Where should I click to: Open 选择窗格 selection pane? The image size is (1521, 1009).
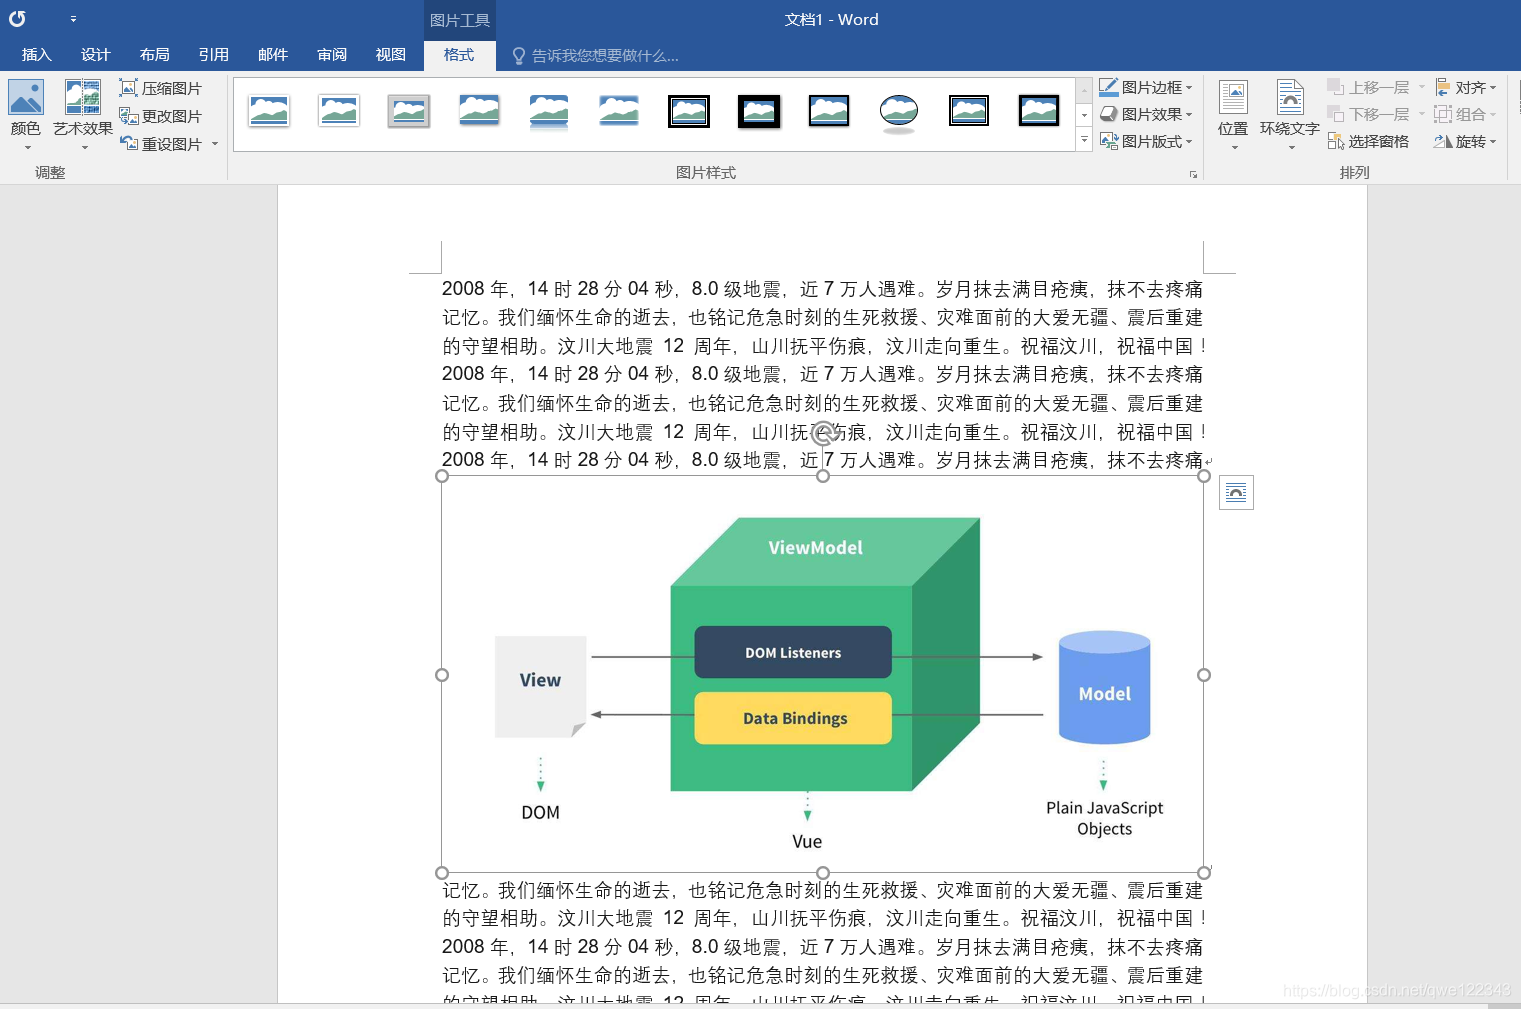(1368, 141)
